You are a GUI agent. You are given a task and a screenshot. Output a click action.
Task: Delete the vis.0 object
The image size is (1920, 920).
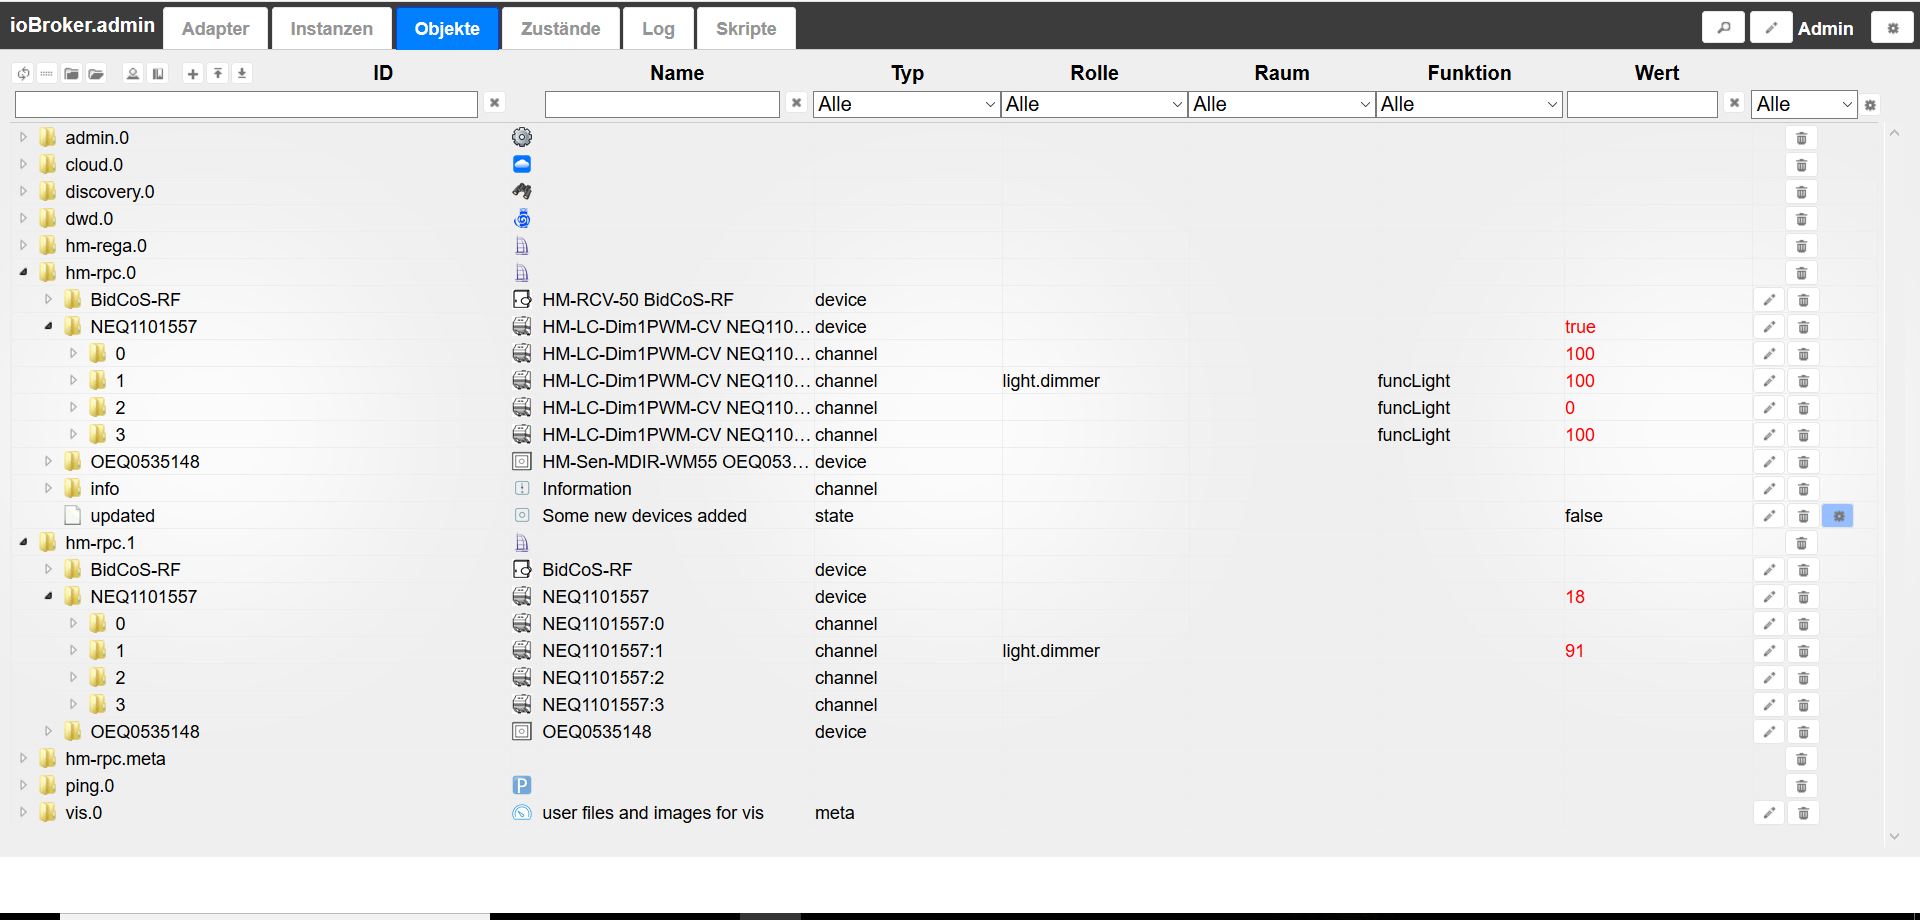point(1803,813)
